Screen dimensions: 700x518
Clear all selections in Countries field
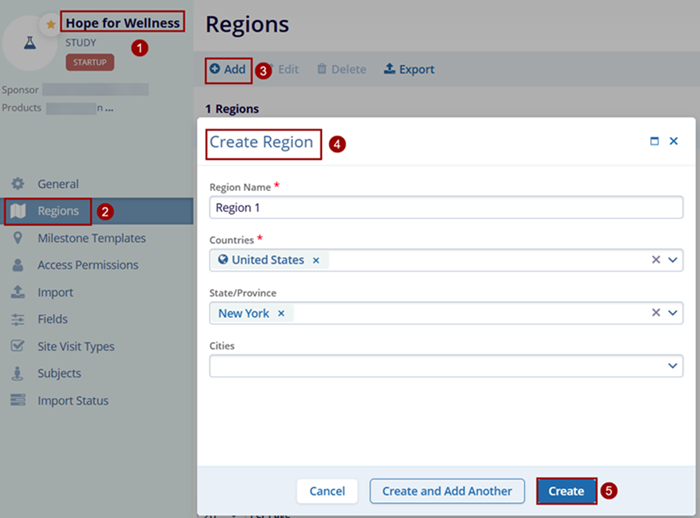pos(656,260)
